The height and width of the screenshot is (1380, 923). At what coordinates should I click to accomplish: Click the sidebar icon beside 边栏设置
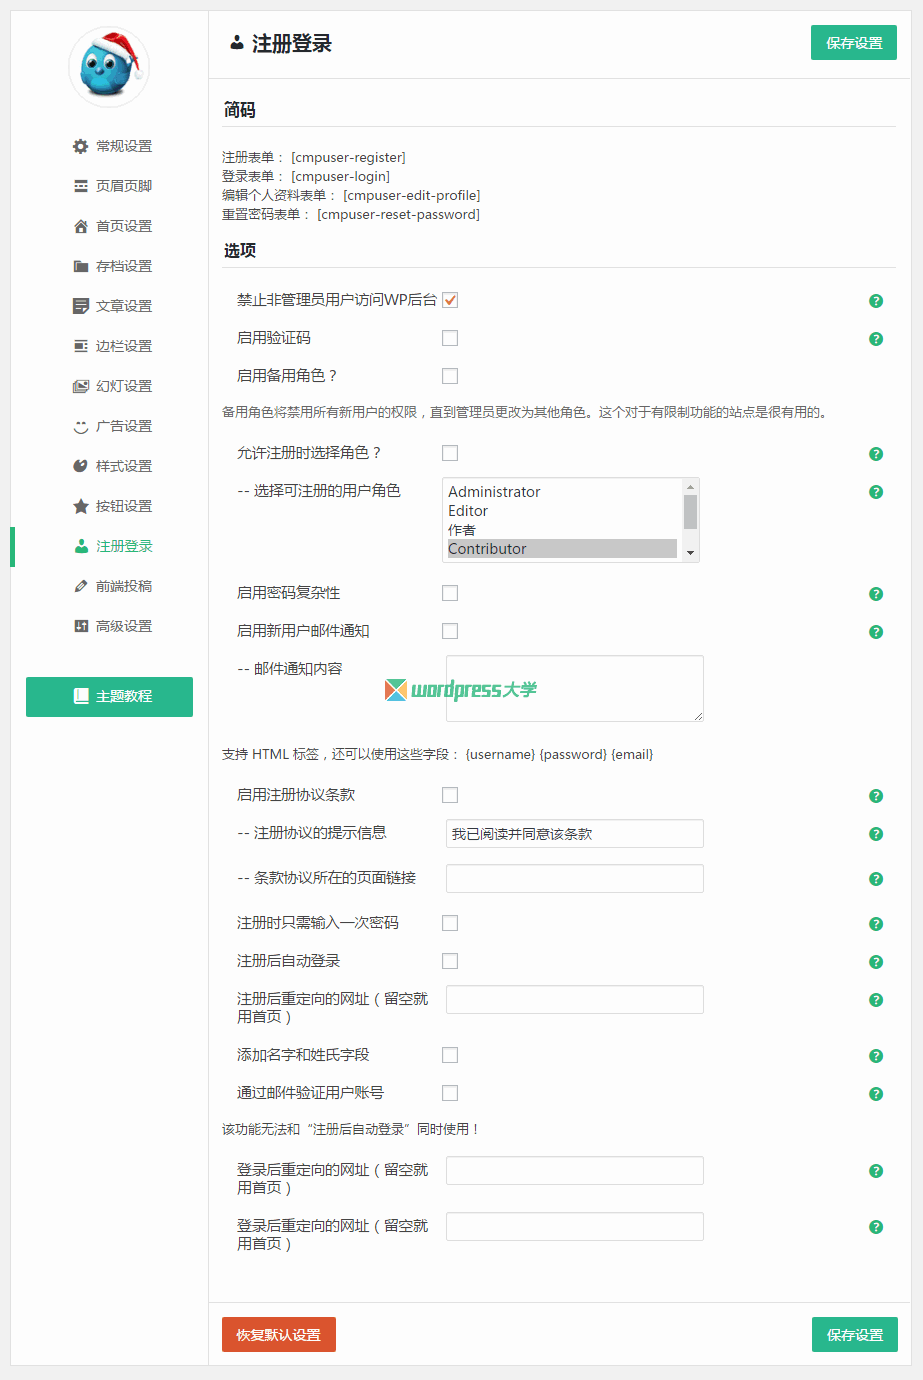pos(81,346)
